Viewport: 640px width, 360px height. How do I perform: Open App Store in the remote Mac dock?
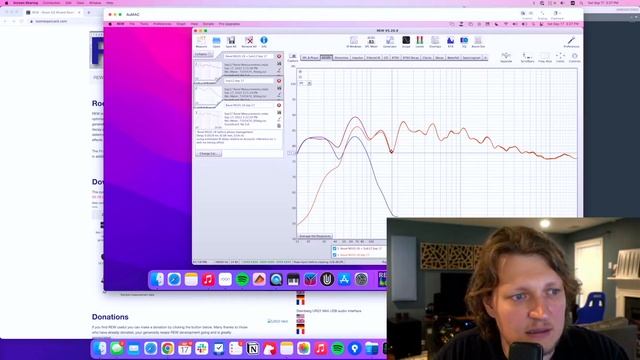344,280
